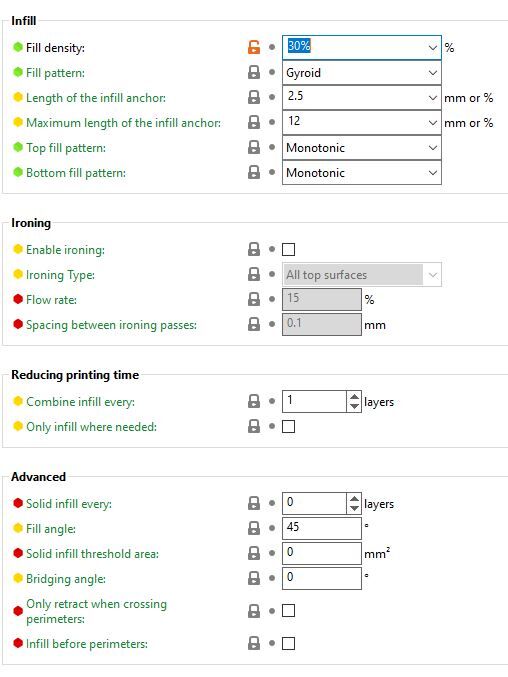Decrease the Solid infill every layers spinner
Viewport: 508px width, 677px height.
pyautogui.click(x=354, y=508)
